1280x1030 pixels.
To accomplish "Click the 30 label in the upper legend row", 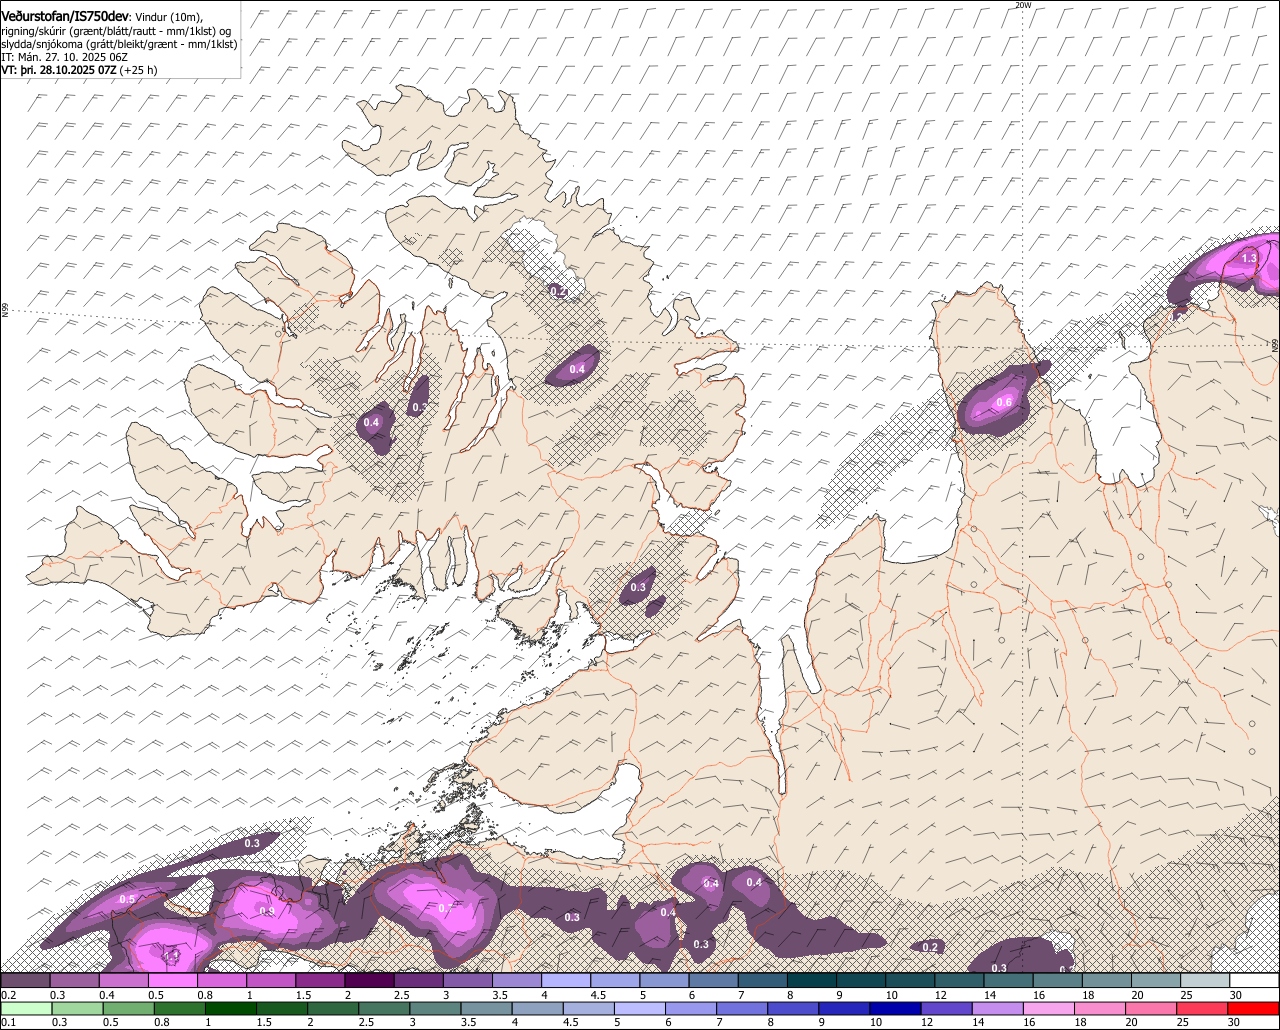I will pos(1236,995).
